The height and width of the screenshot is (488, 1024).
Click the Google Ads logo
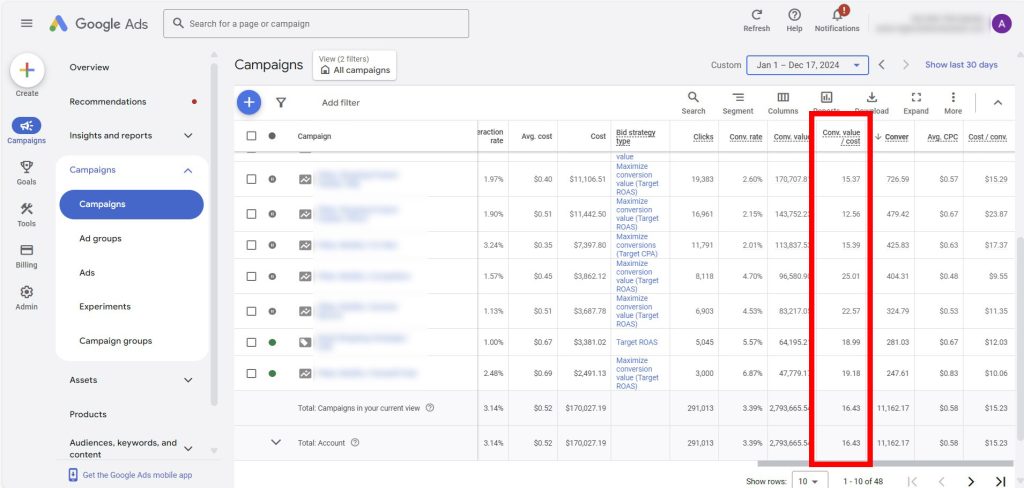point(99,24)
